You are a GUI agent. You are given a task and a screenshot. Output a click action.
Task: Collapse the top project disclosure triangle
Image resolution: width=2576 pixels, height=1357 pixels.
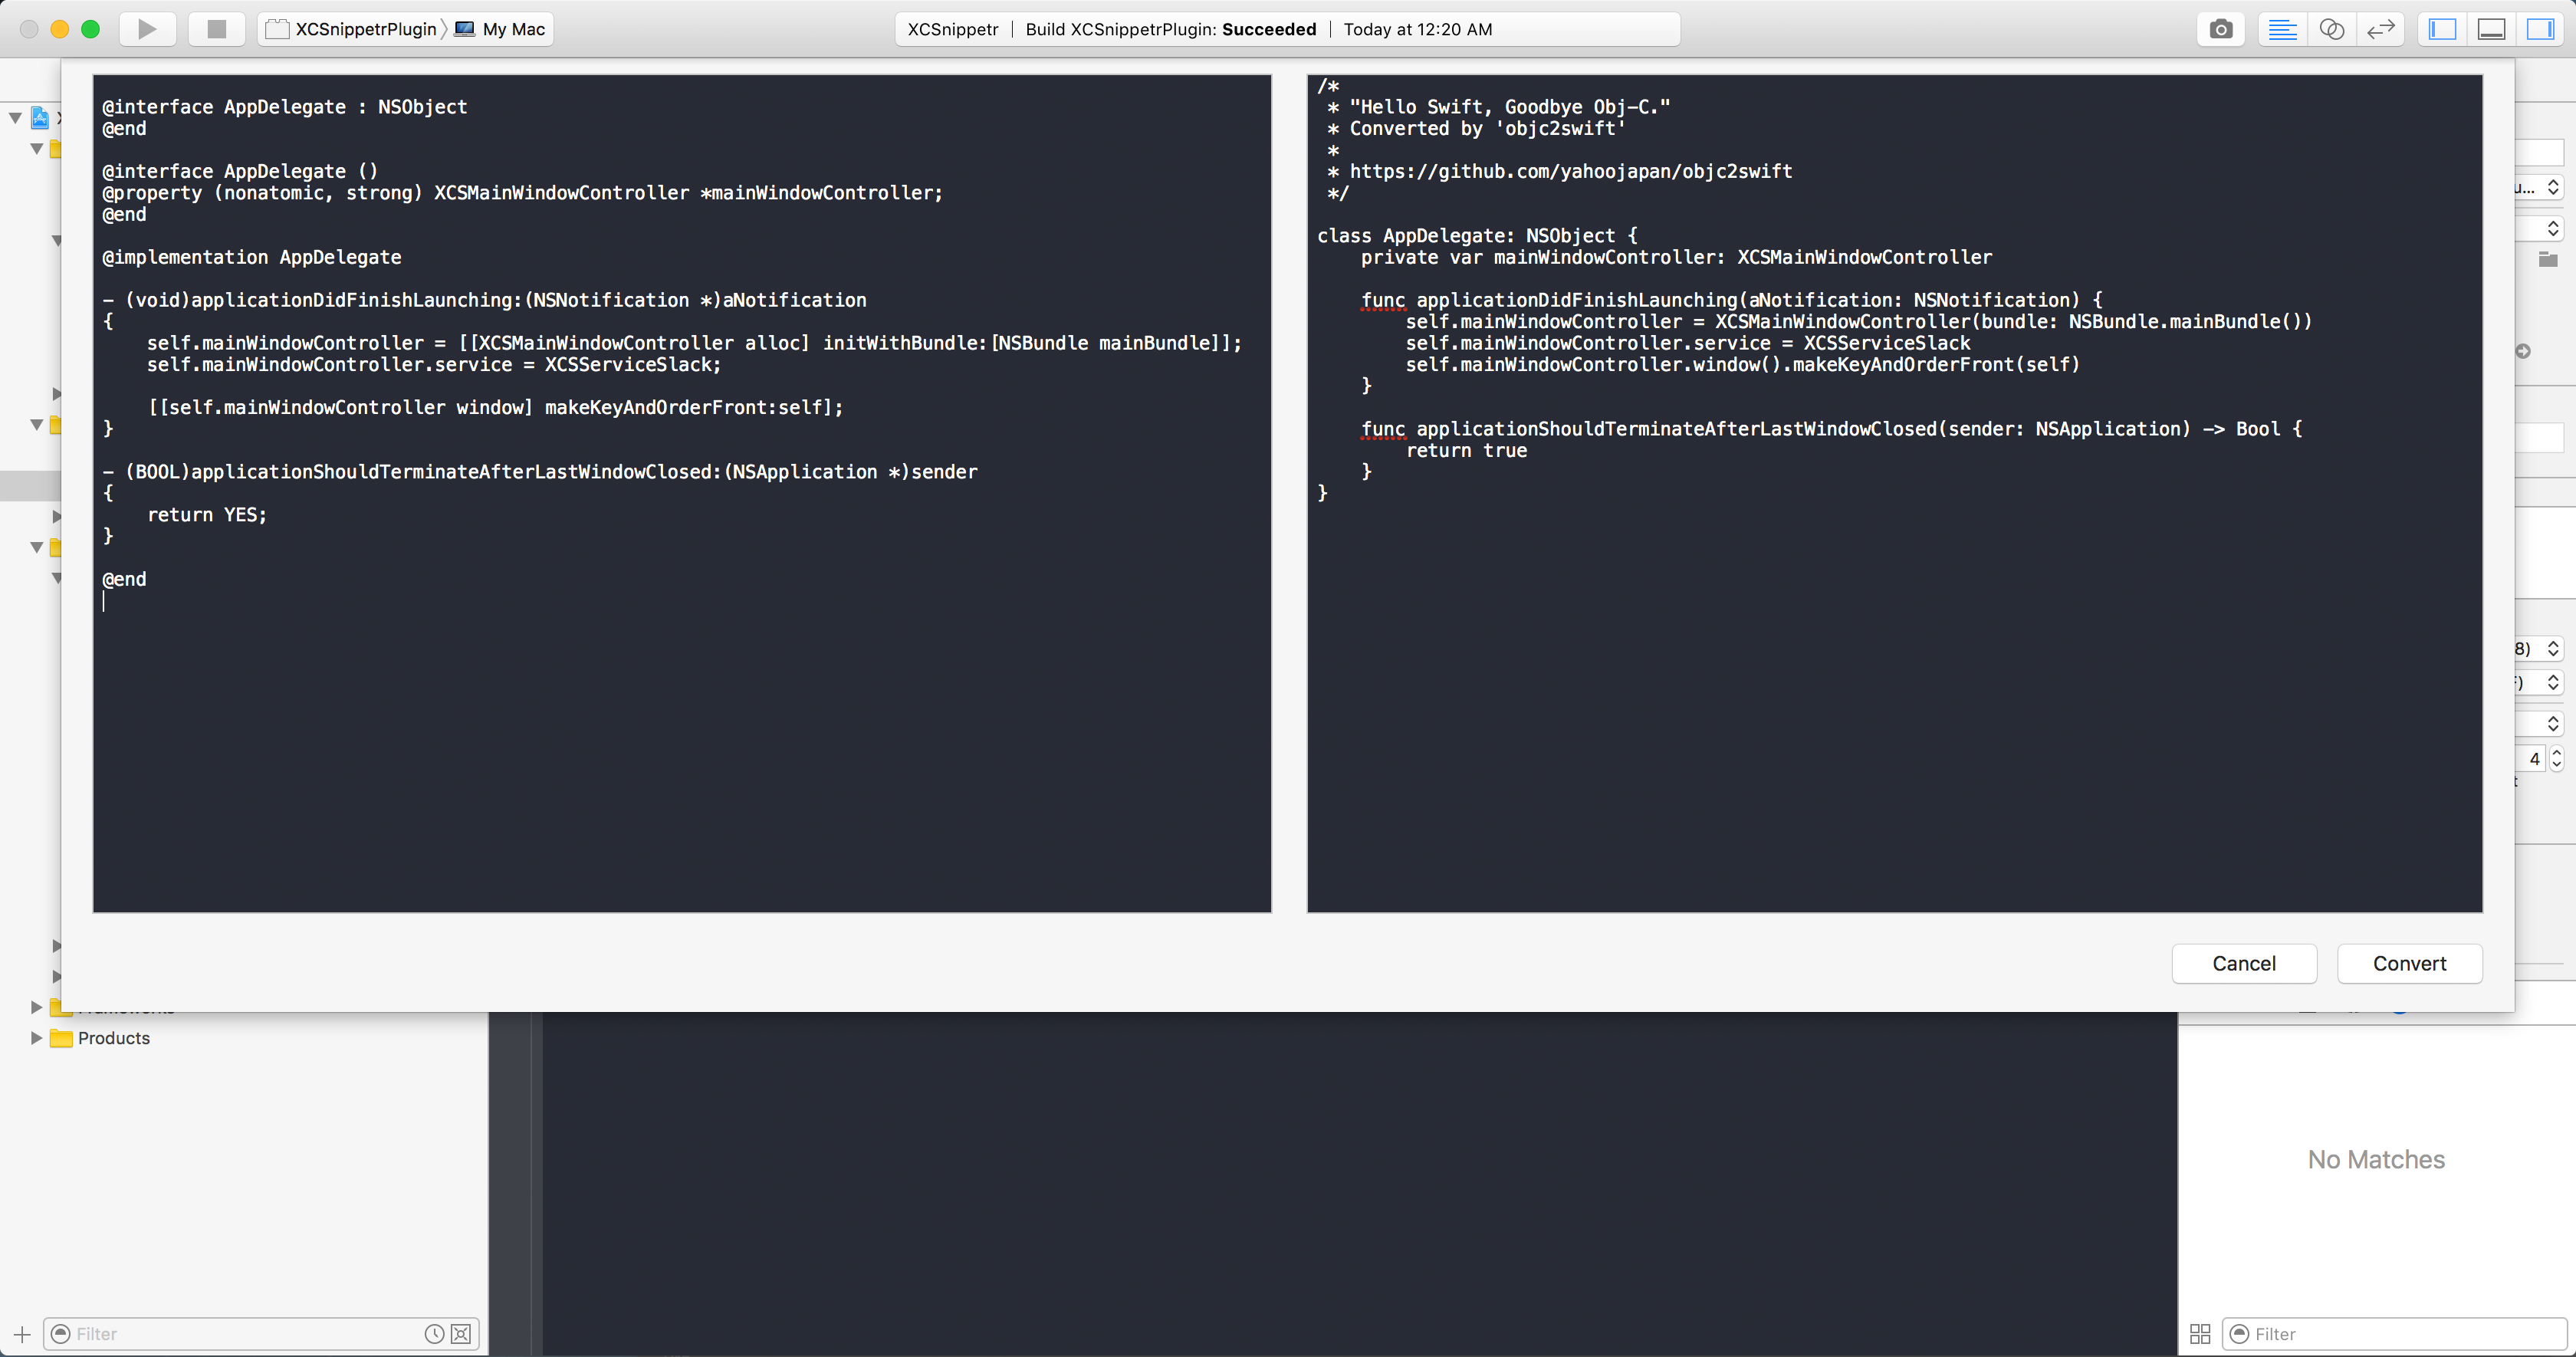click(15, 118)
